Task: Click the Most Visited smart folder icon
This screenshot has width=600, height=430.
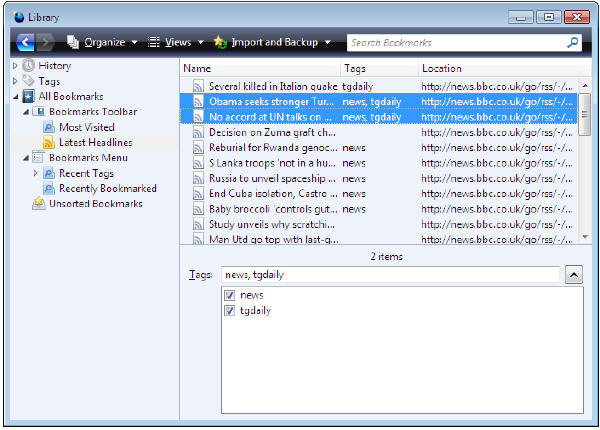Action: [49, 127]
